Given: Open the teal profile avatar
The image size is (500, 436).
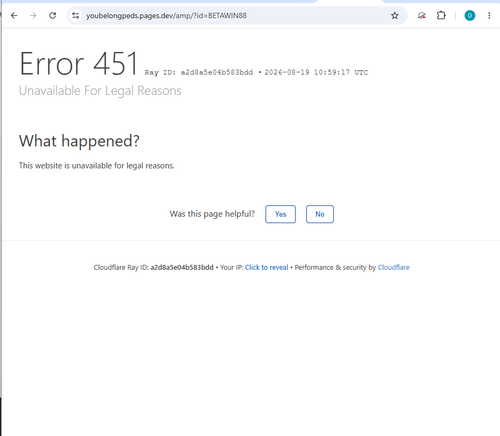Looking at the screenshot, I should click(470, 15).
